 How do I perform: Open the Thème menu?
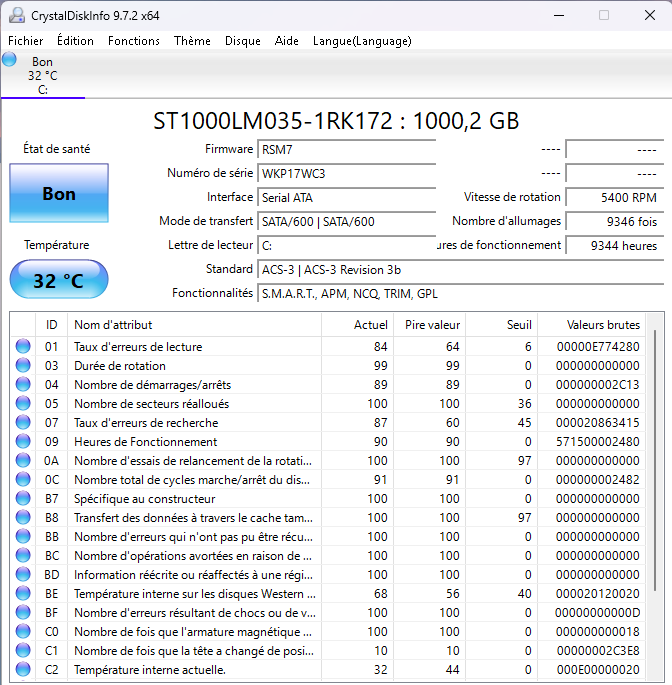[192, 41]
